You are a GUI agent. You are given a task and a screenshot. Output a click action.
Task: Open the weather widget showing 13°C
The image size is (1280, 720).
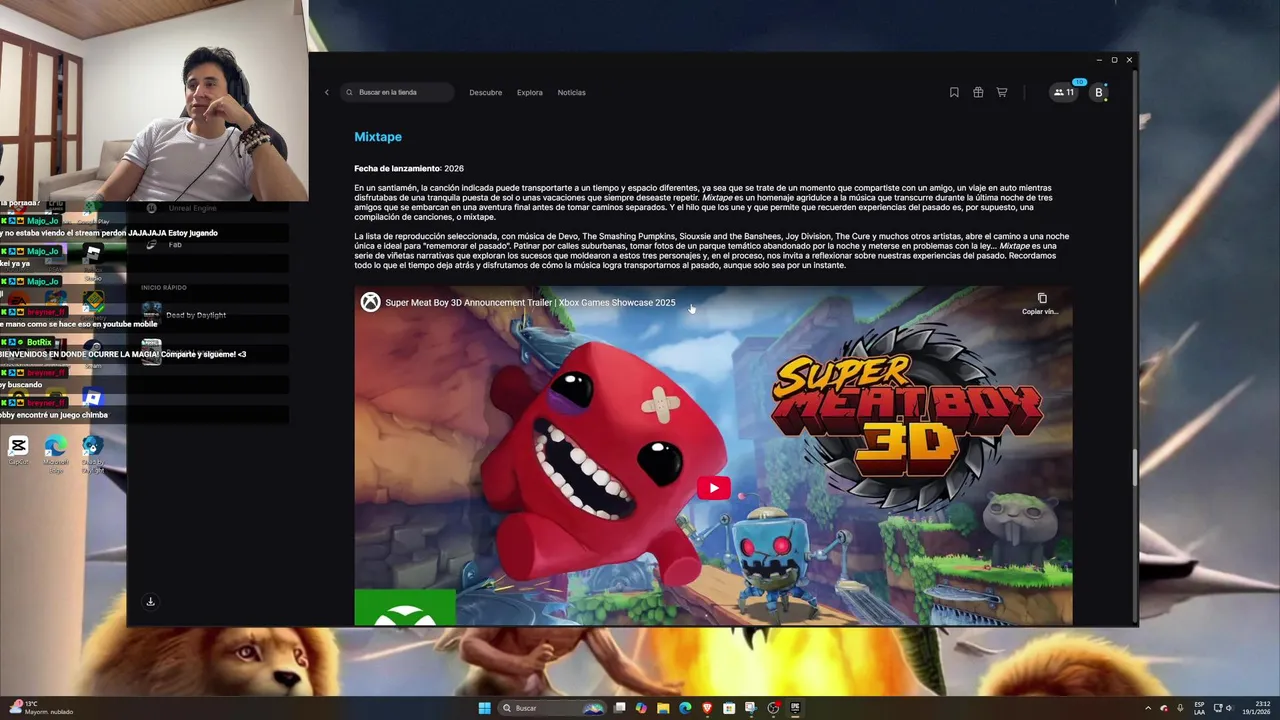(42, 708)
